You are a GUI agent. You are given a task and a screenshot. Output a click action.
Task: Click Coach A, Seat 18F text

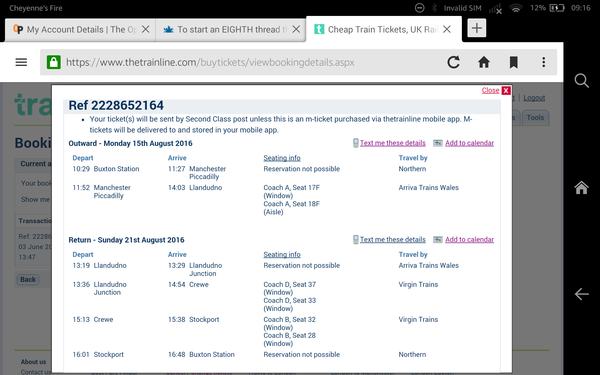point(292,204)
